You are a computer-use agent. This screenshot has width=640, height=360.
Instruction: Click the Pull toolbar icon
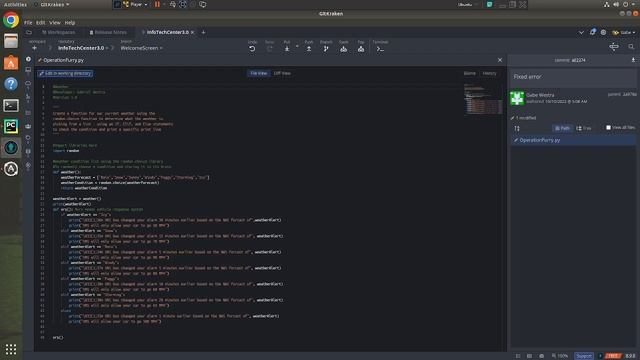287,49
